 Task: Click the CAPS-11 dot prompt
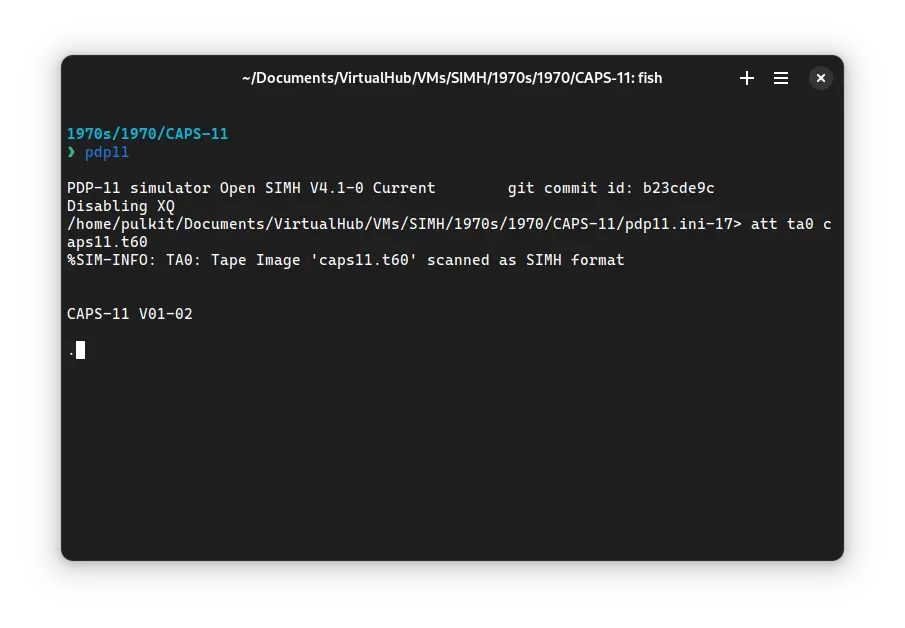pyautogui.click(x=71, y=351)
